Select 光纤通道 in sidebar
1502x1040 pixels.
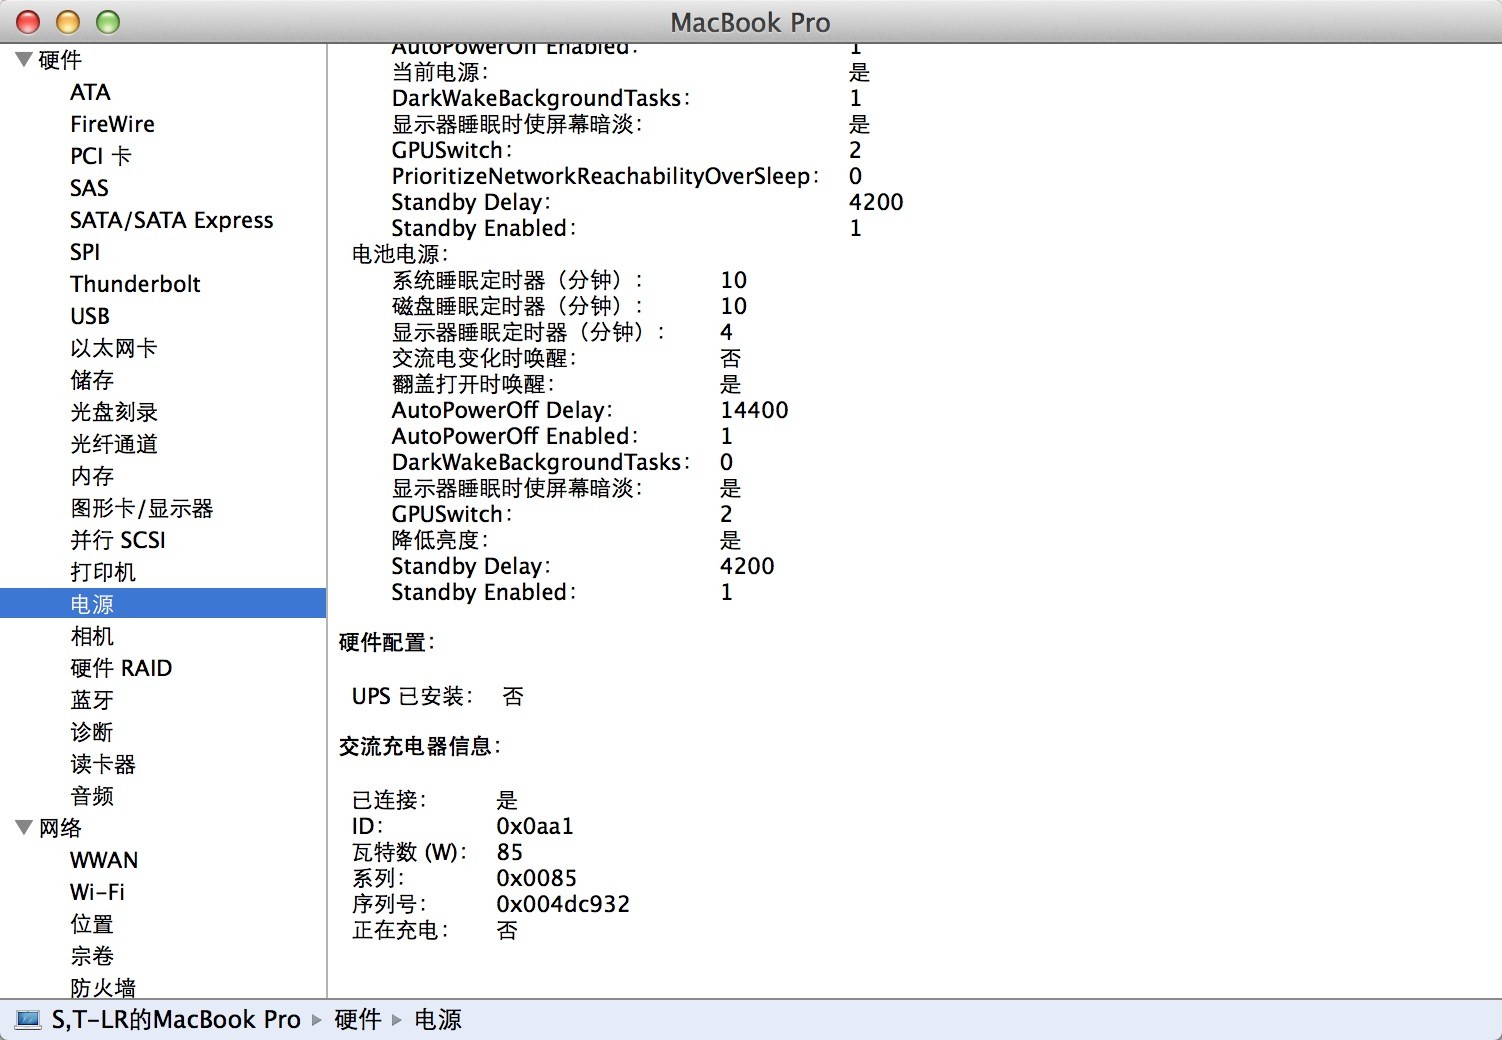(x=114, y=444)
